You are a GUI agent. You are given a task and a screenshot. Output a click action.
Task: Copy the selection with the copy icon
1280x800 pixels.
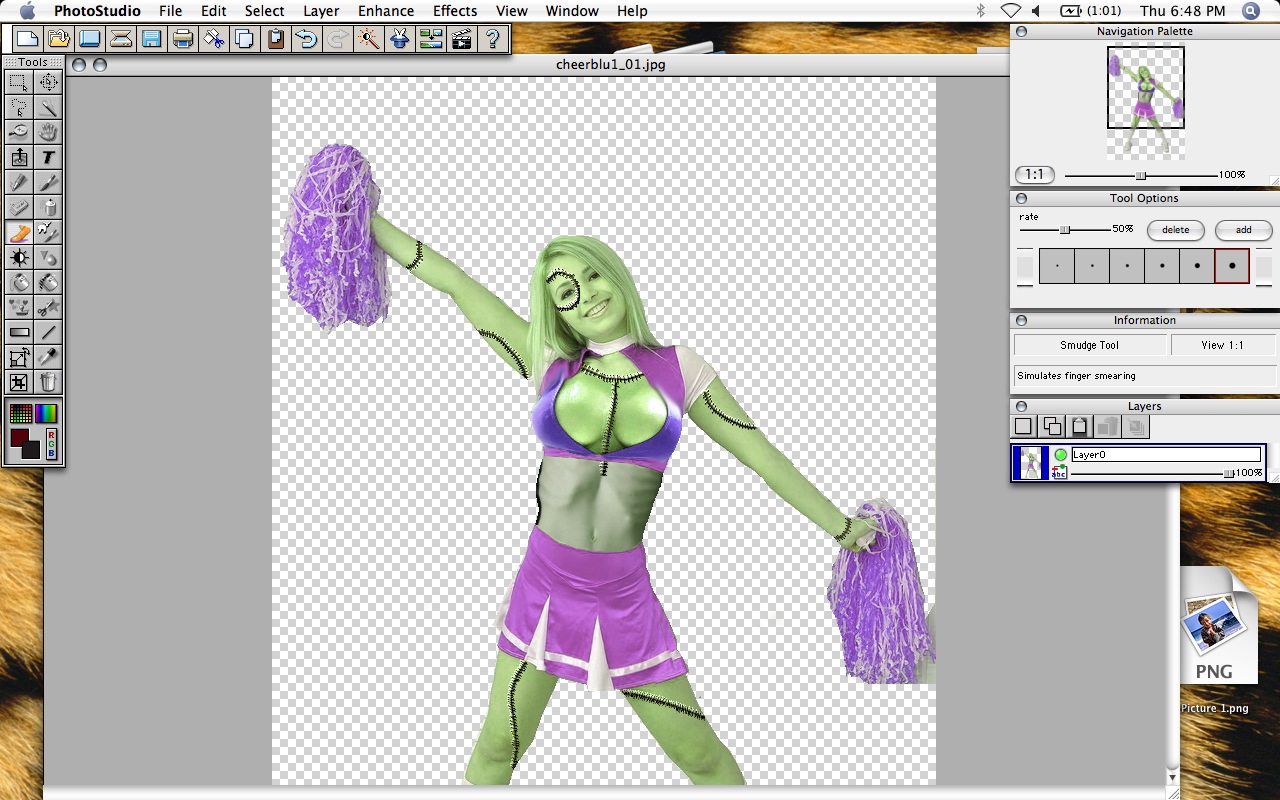[x=244, y=39]
